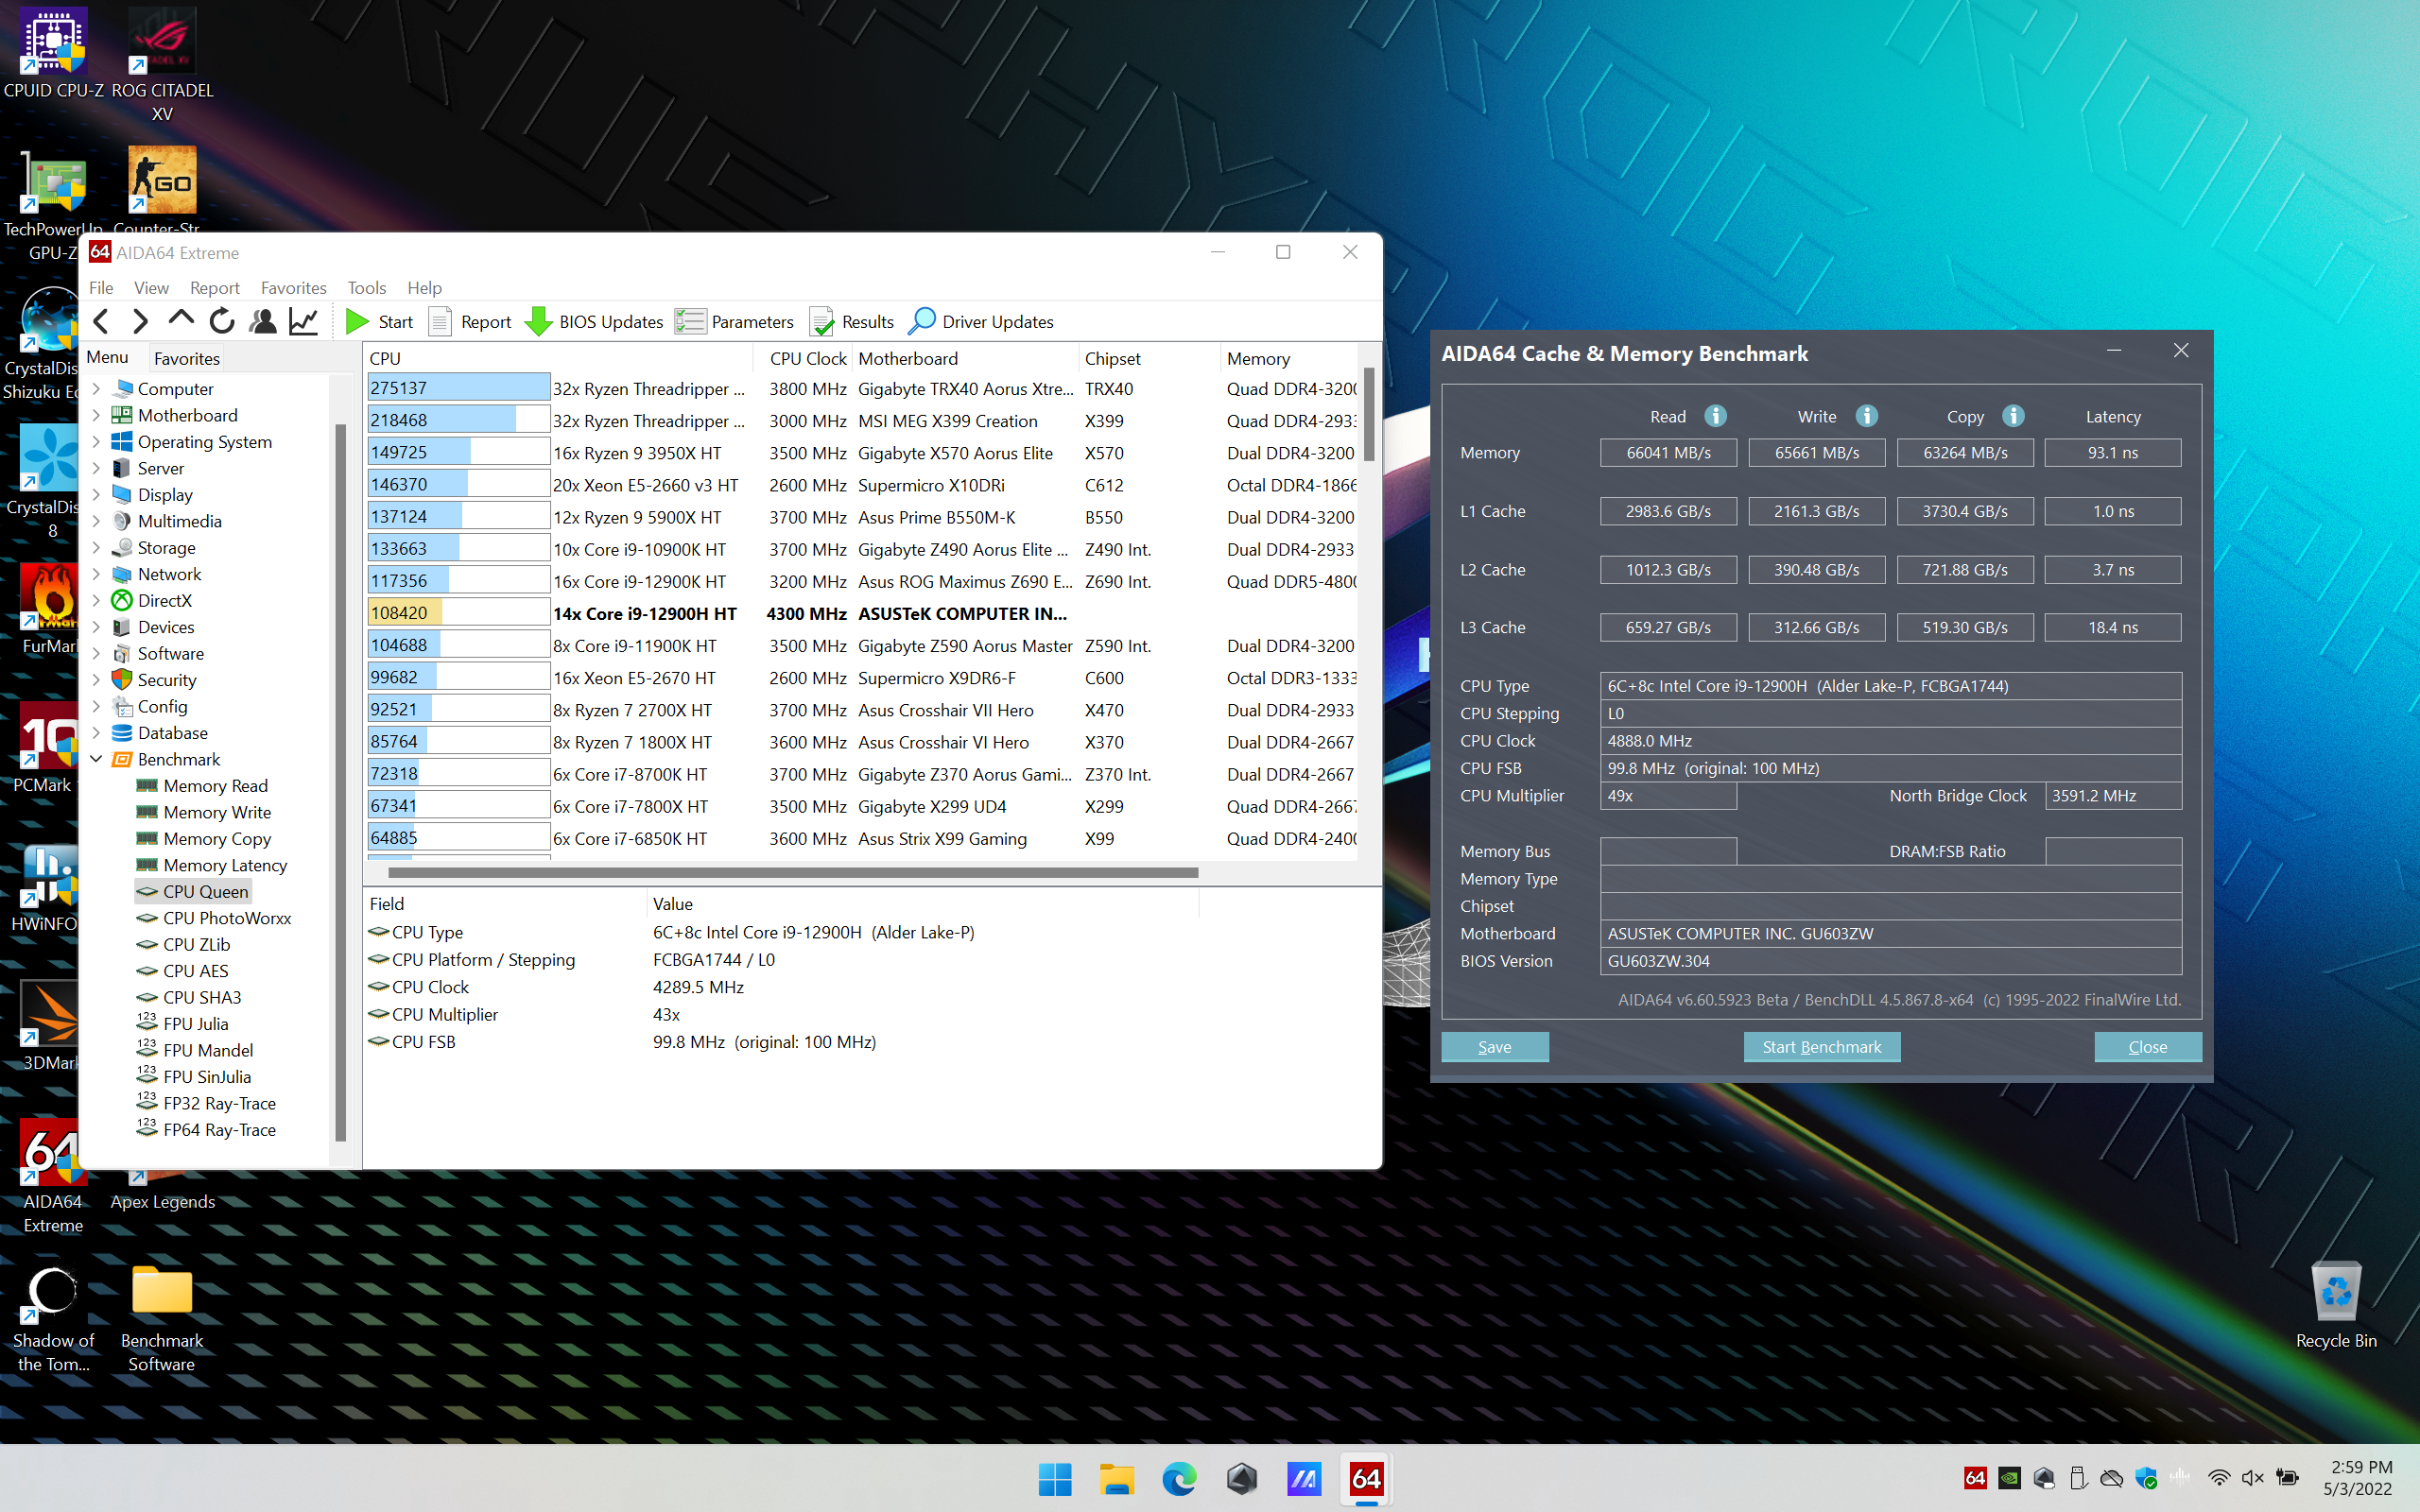The height and width of the screenshot is (1512, 2420).
Task: Click the AIDA64 taskbar icon
Action: coord(1366,1478)
